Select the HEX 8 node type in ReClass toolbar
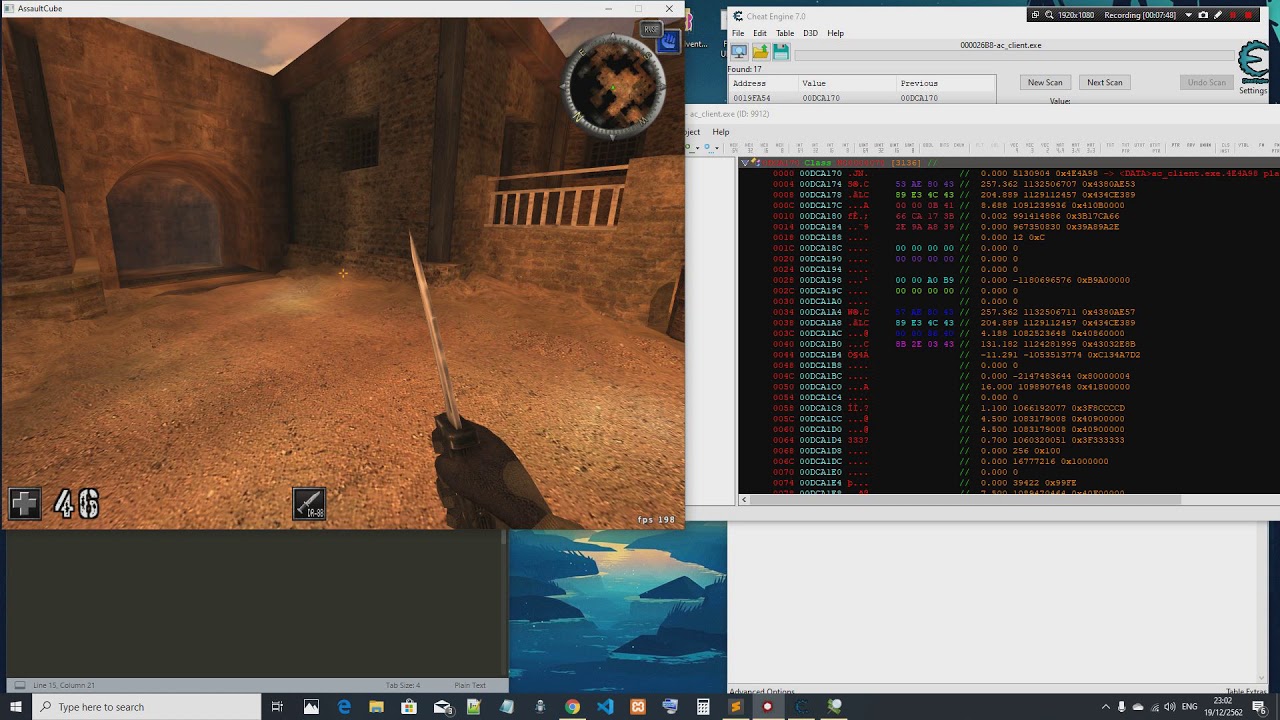 [780, 147]
